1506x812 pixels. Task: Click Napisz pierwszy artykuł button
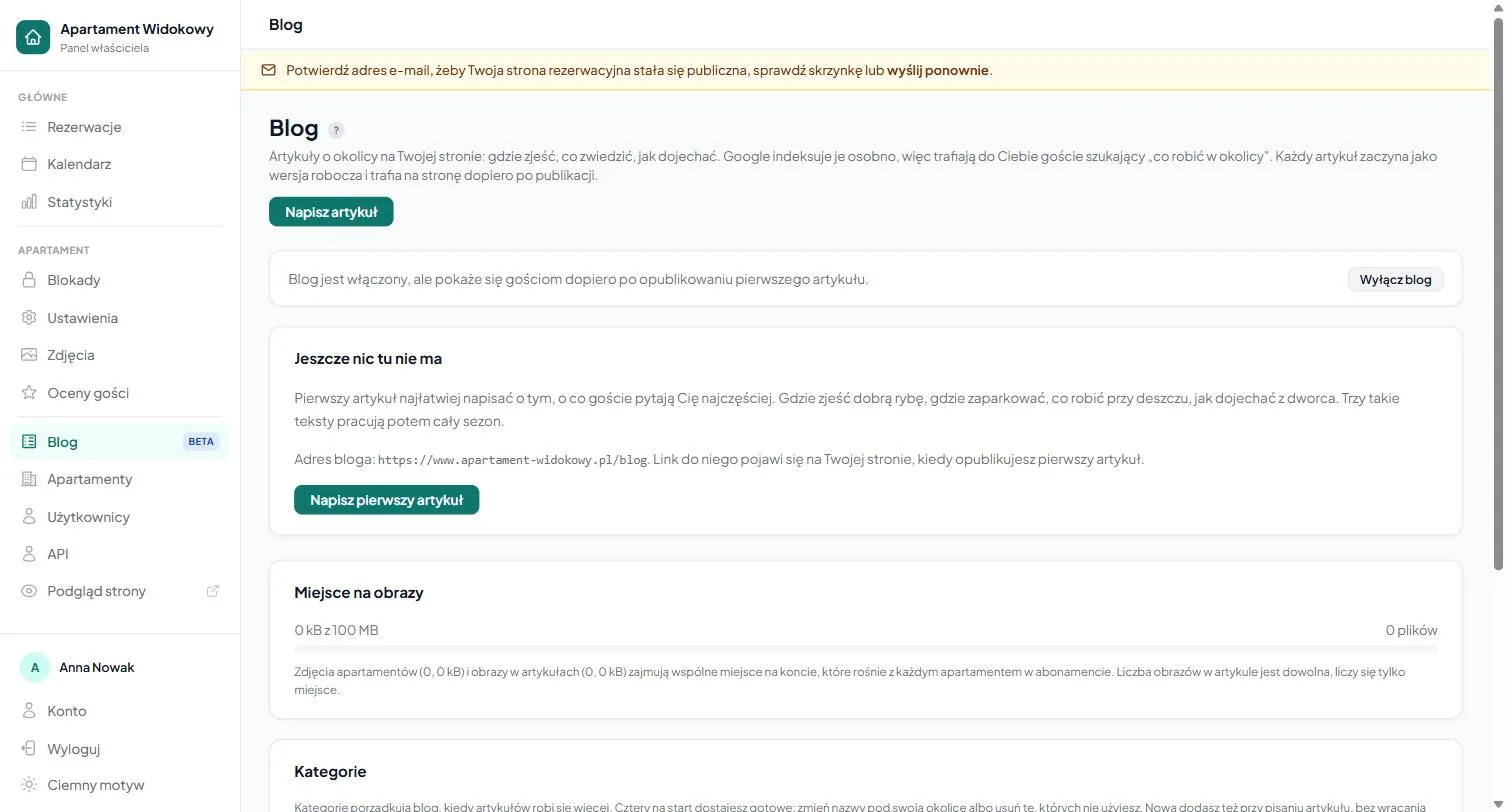click(386, 500)
